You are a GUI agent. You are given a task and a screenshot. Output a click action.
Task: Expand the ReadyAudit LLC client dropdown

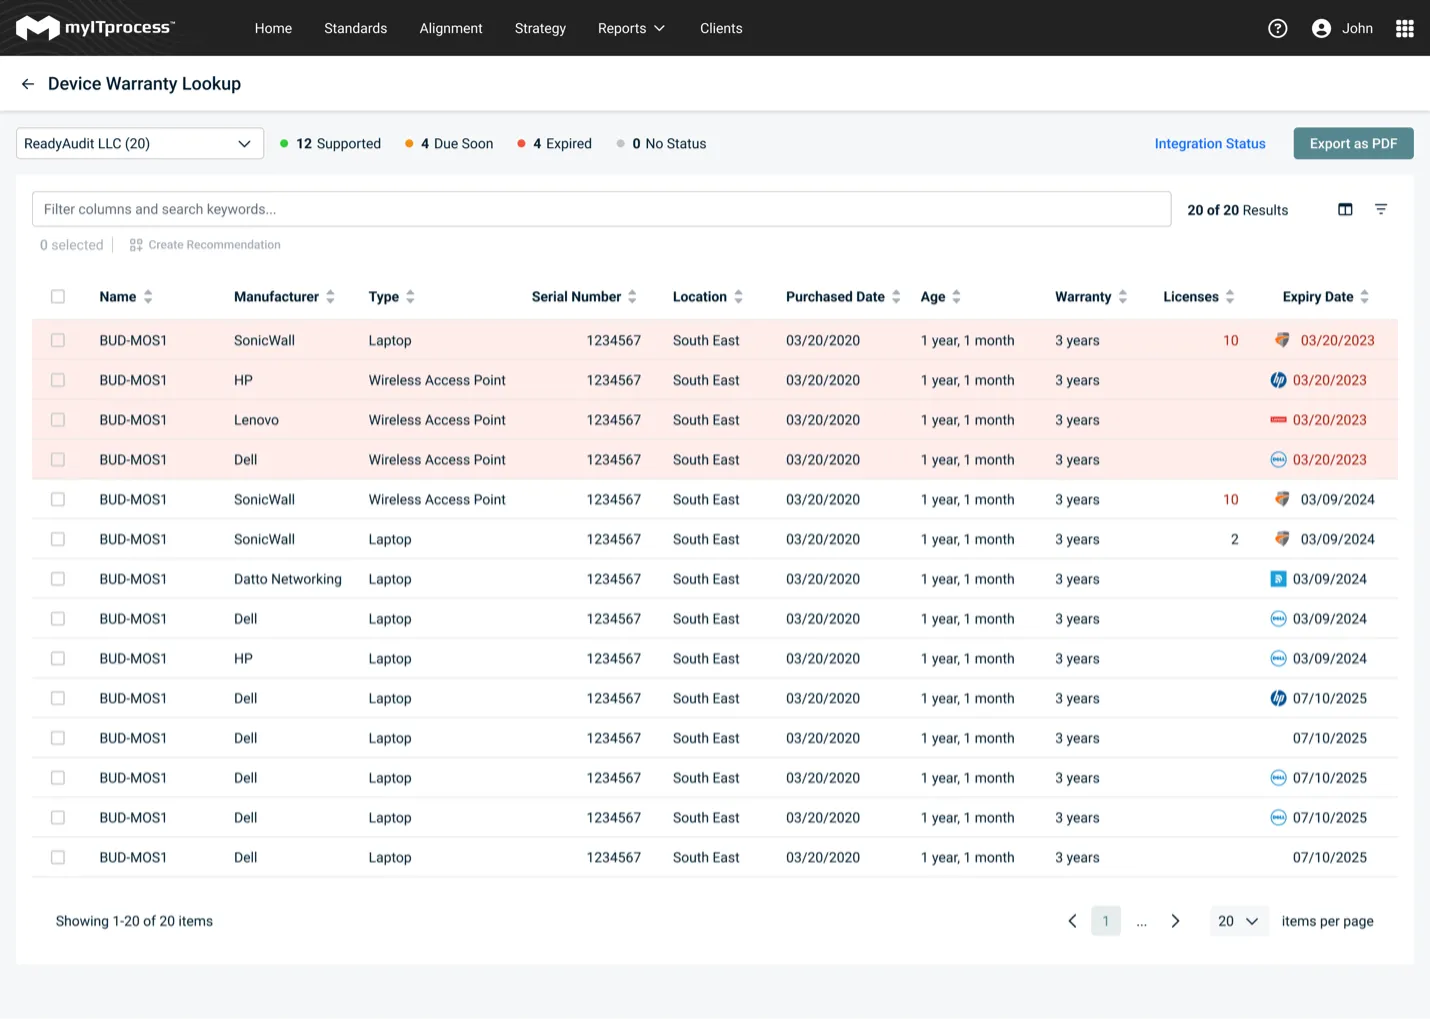(x=140, y=143)
